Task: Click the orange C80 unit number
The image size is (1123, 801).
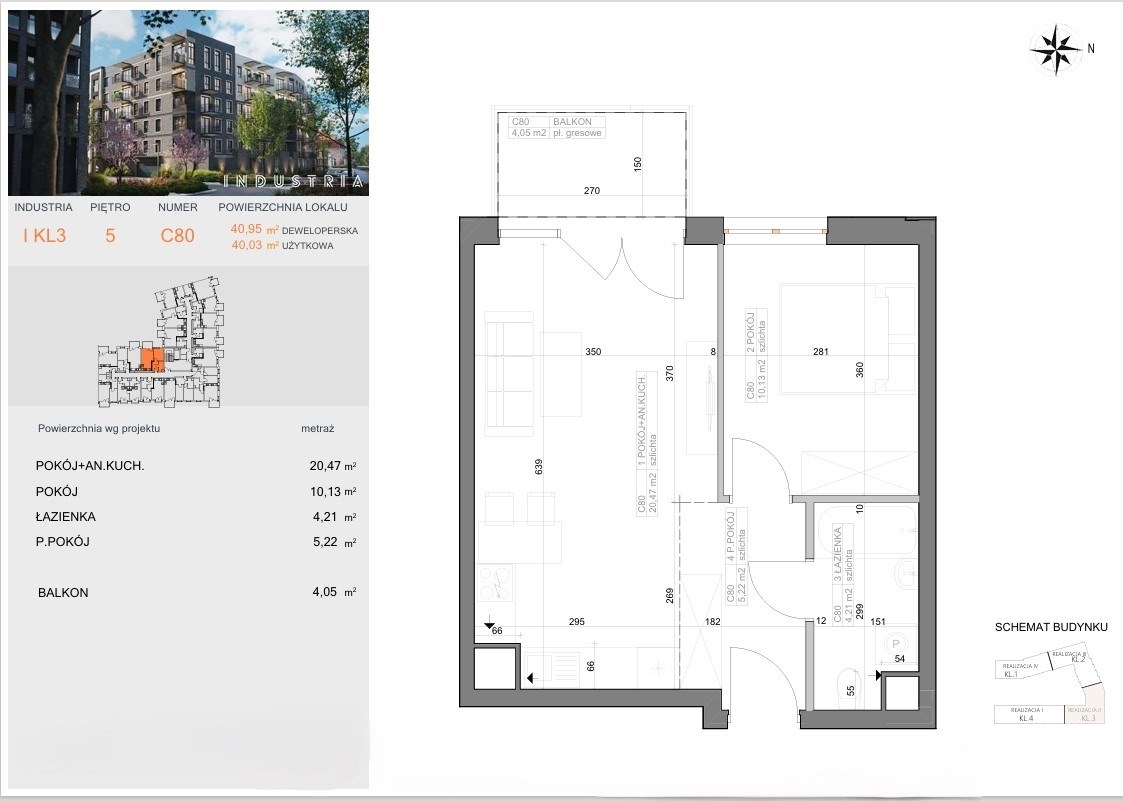Action: point(177,237)
